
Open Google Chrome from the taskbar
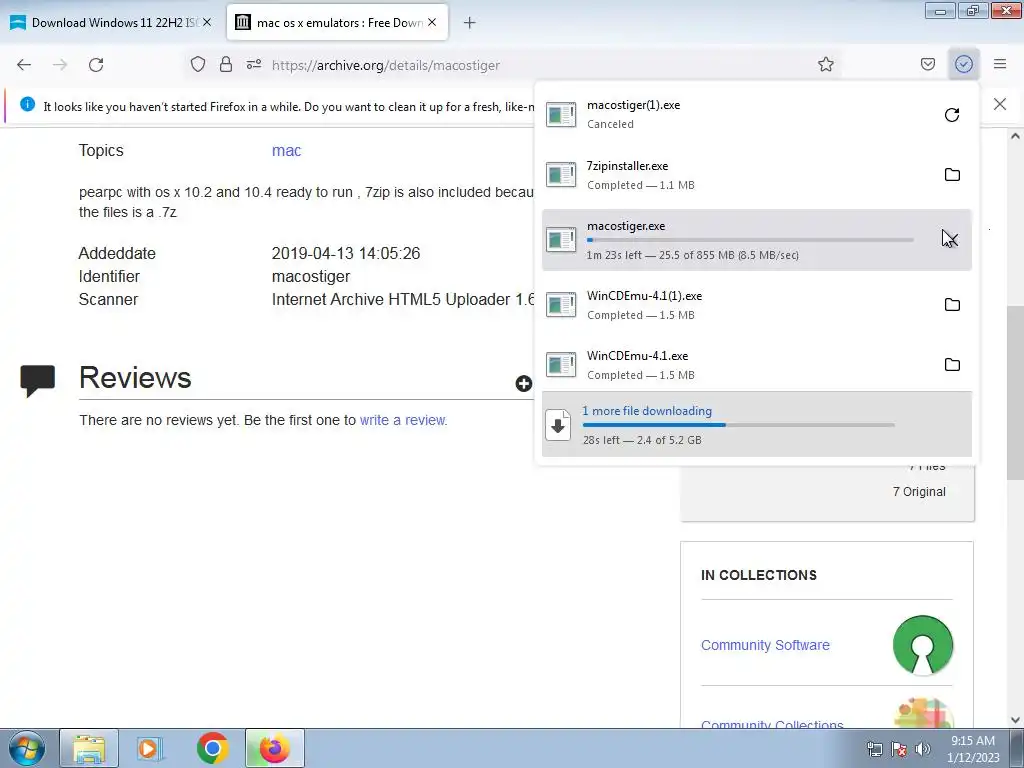(212, 748)
